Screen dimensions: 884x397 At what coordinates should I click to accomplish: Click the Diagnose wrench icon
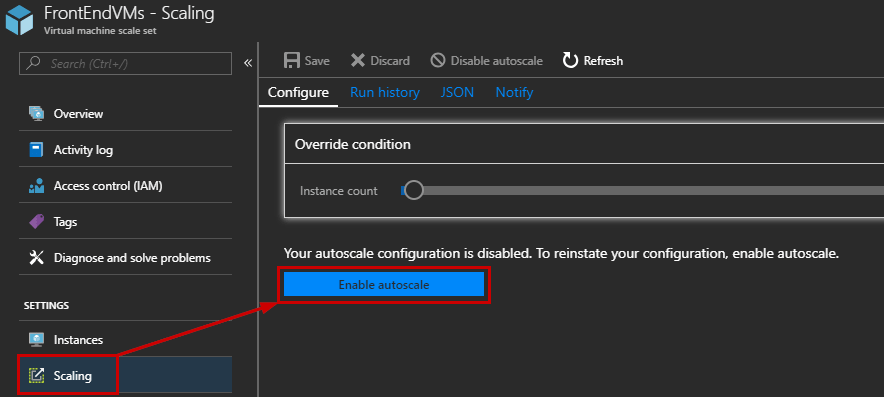click(x=36, y=258)
